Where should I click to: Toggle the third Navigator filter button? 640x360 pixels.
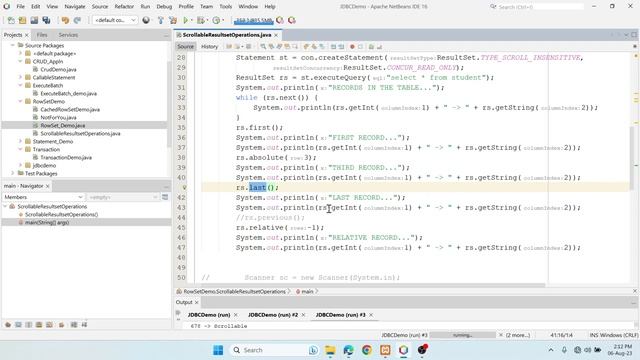pyautogui.click(x=29, y=324)
